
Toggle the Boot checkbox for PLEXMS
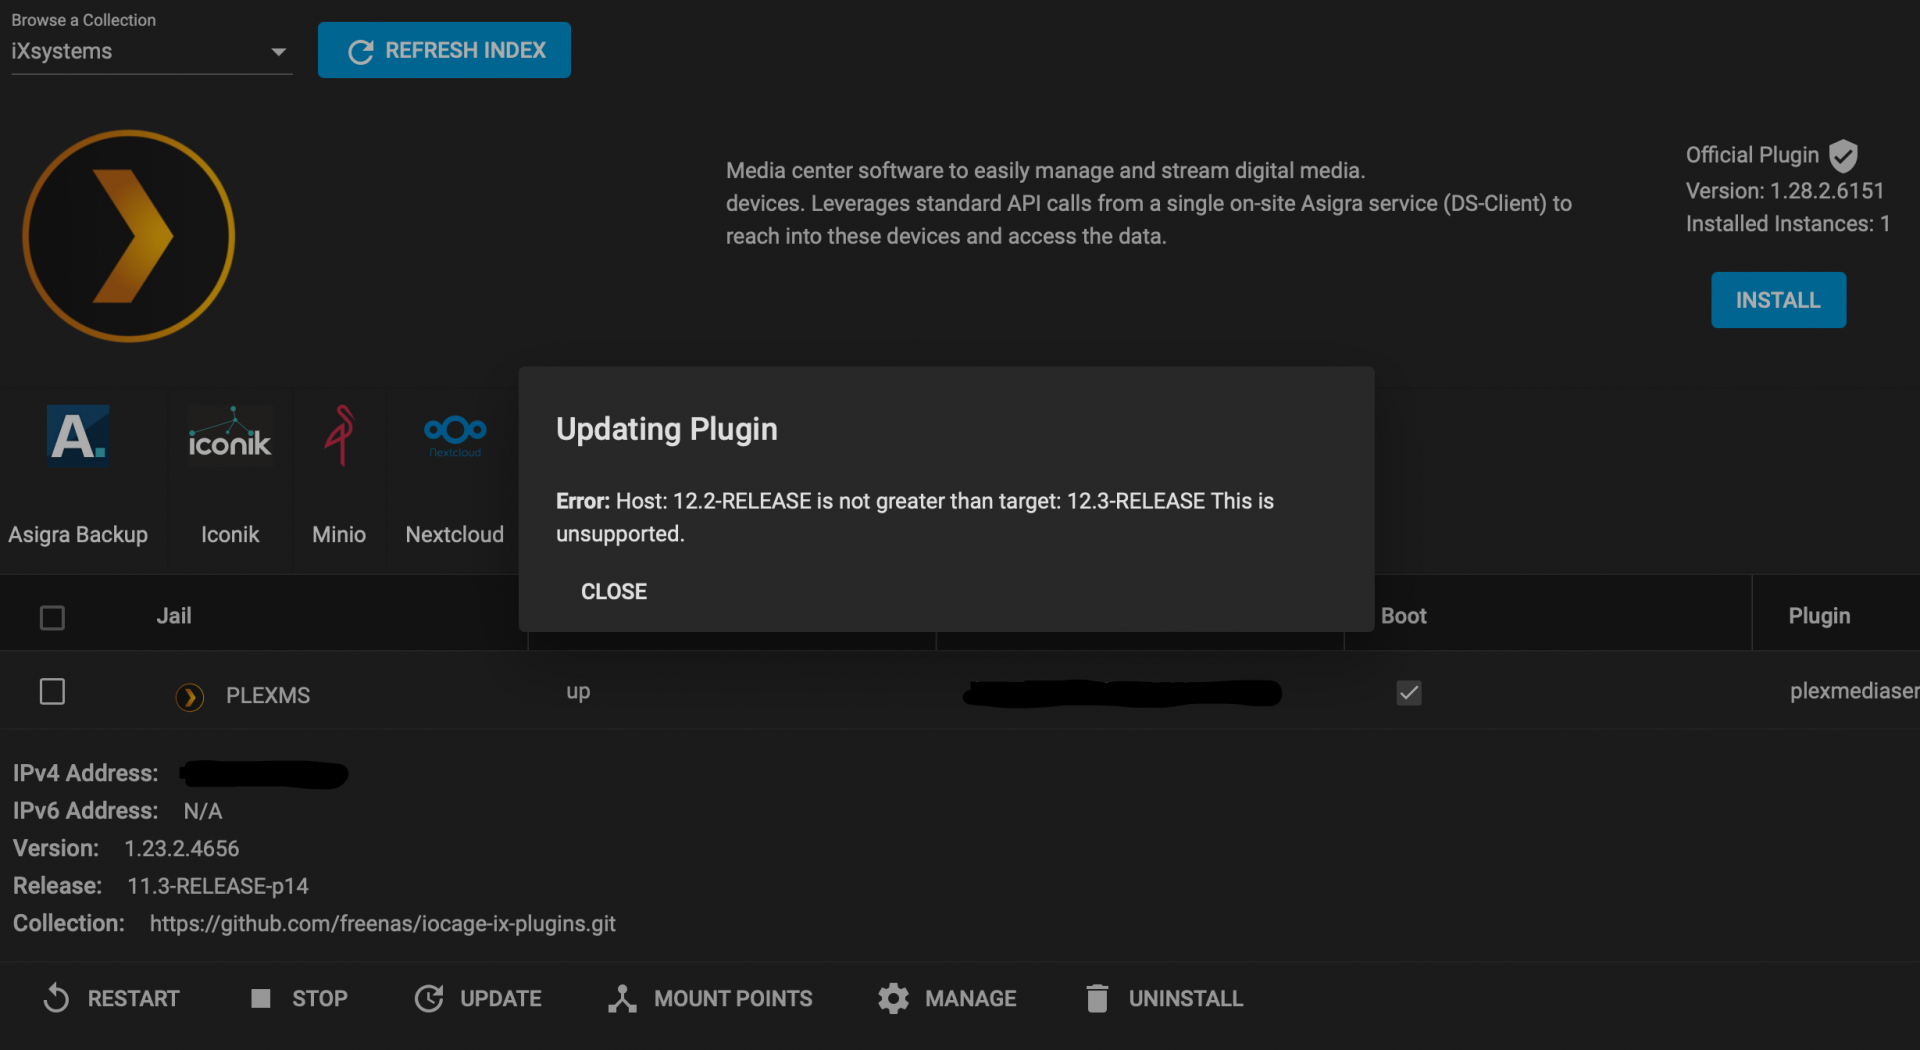click(x=1409, y=693)
